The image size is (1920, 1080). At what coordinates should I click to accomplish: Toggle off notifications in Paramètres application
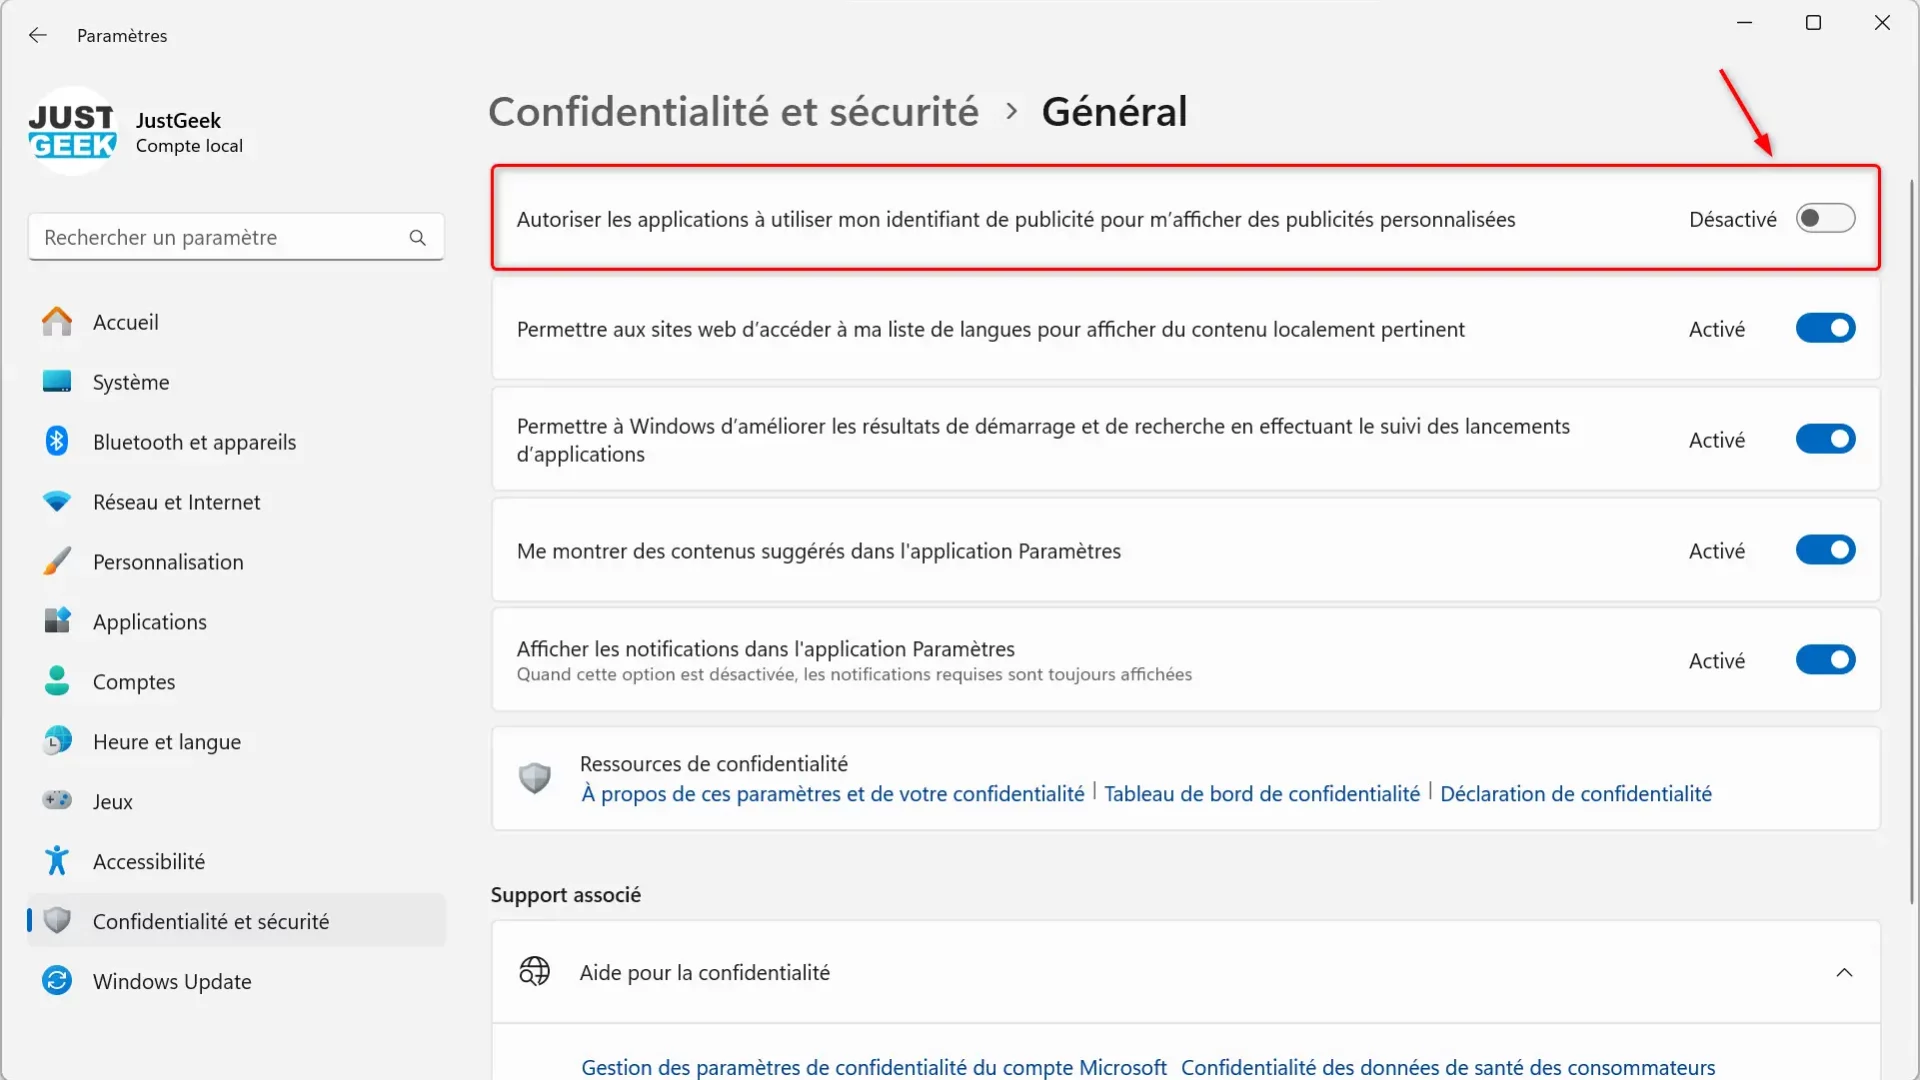tap(1825, 660)
